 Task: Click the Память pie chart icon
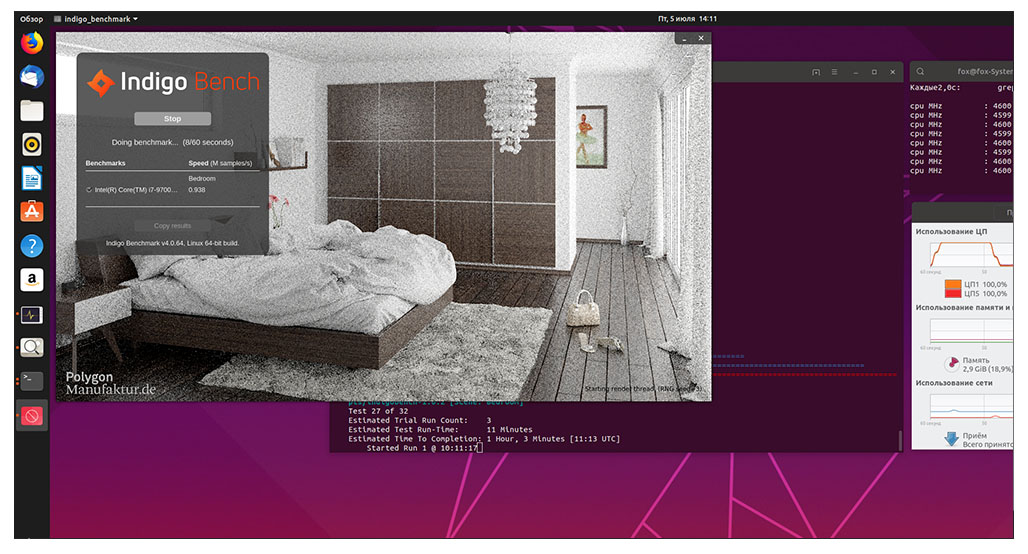[951, 363]
